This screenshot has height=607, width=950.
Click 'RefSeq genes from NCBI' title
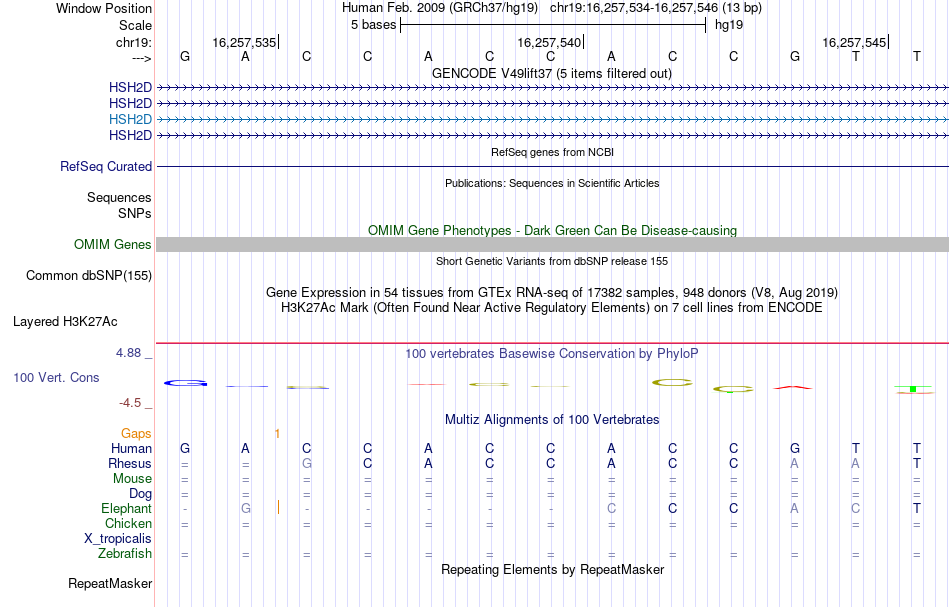(552, 152)
